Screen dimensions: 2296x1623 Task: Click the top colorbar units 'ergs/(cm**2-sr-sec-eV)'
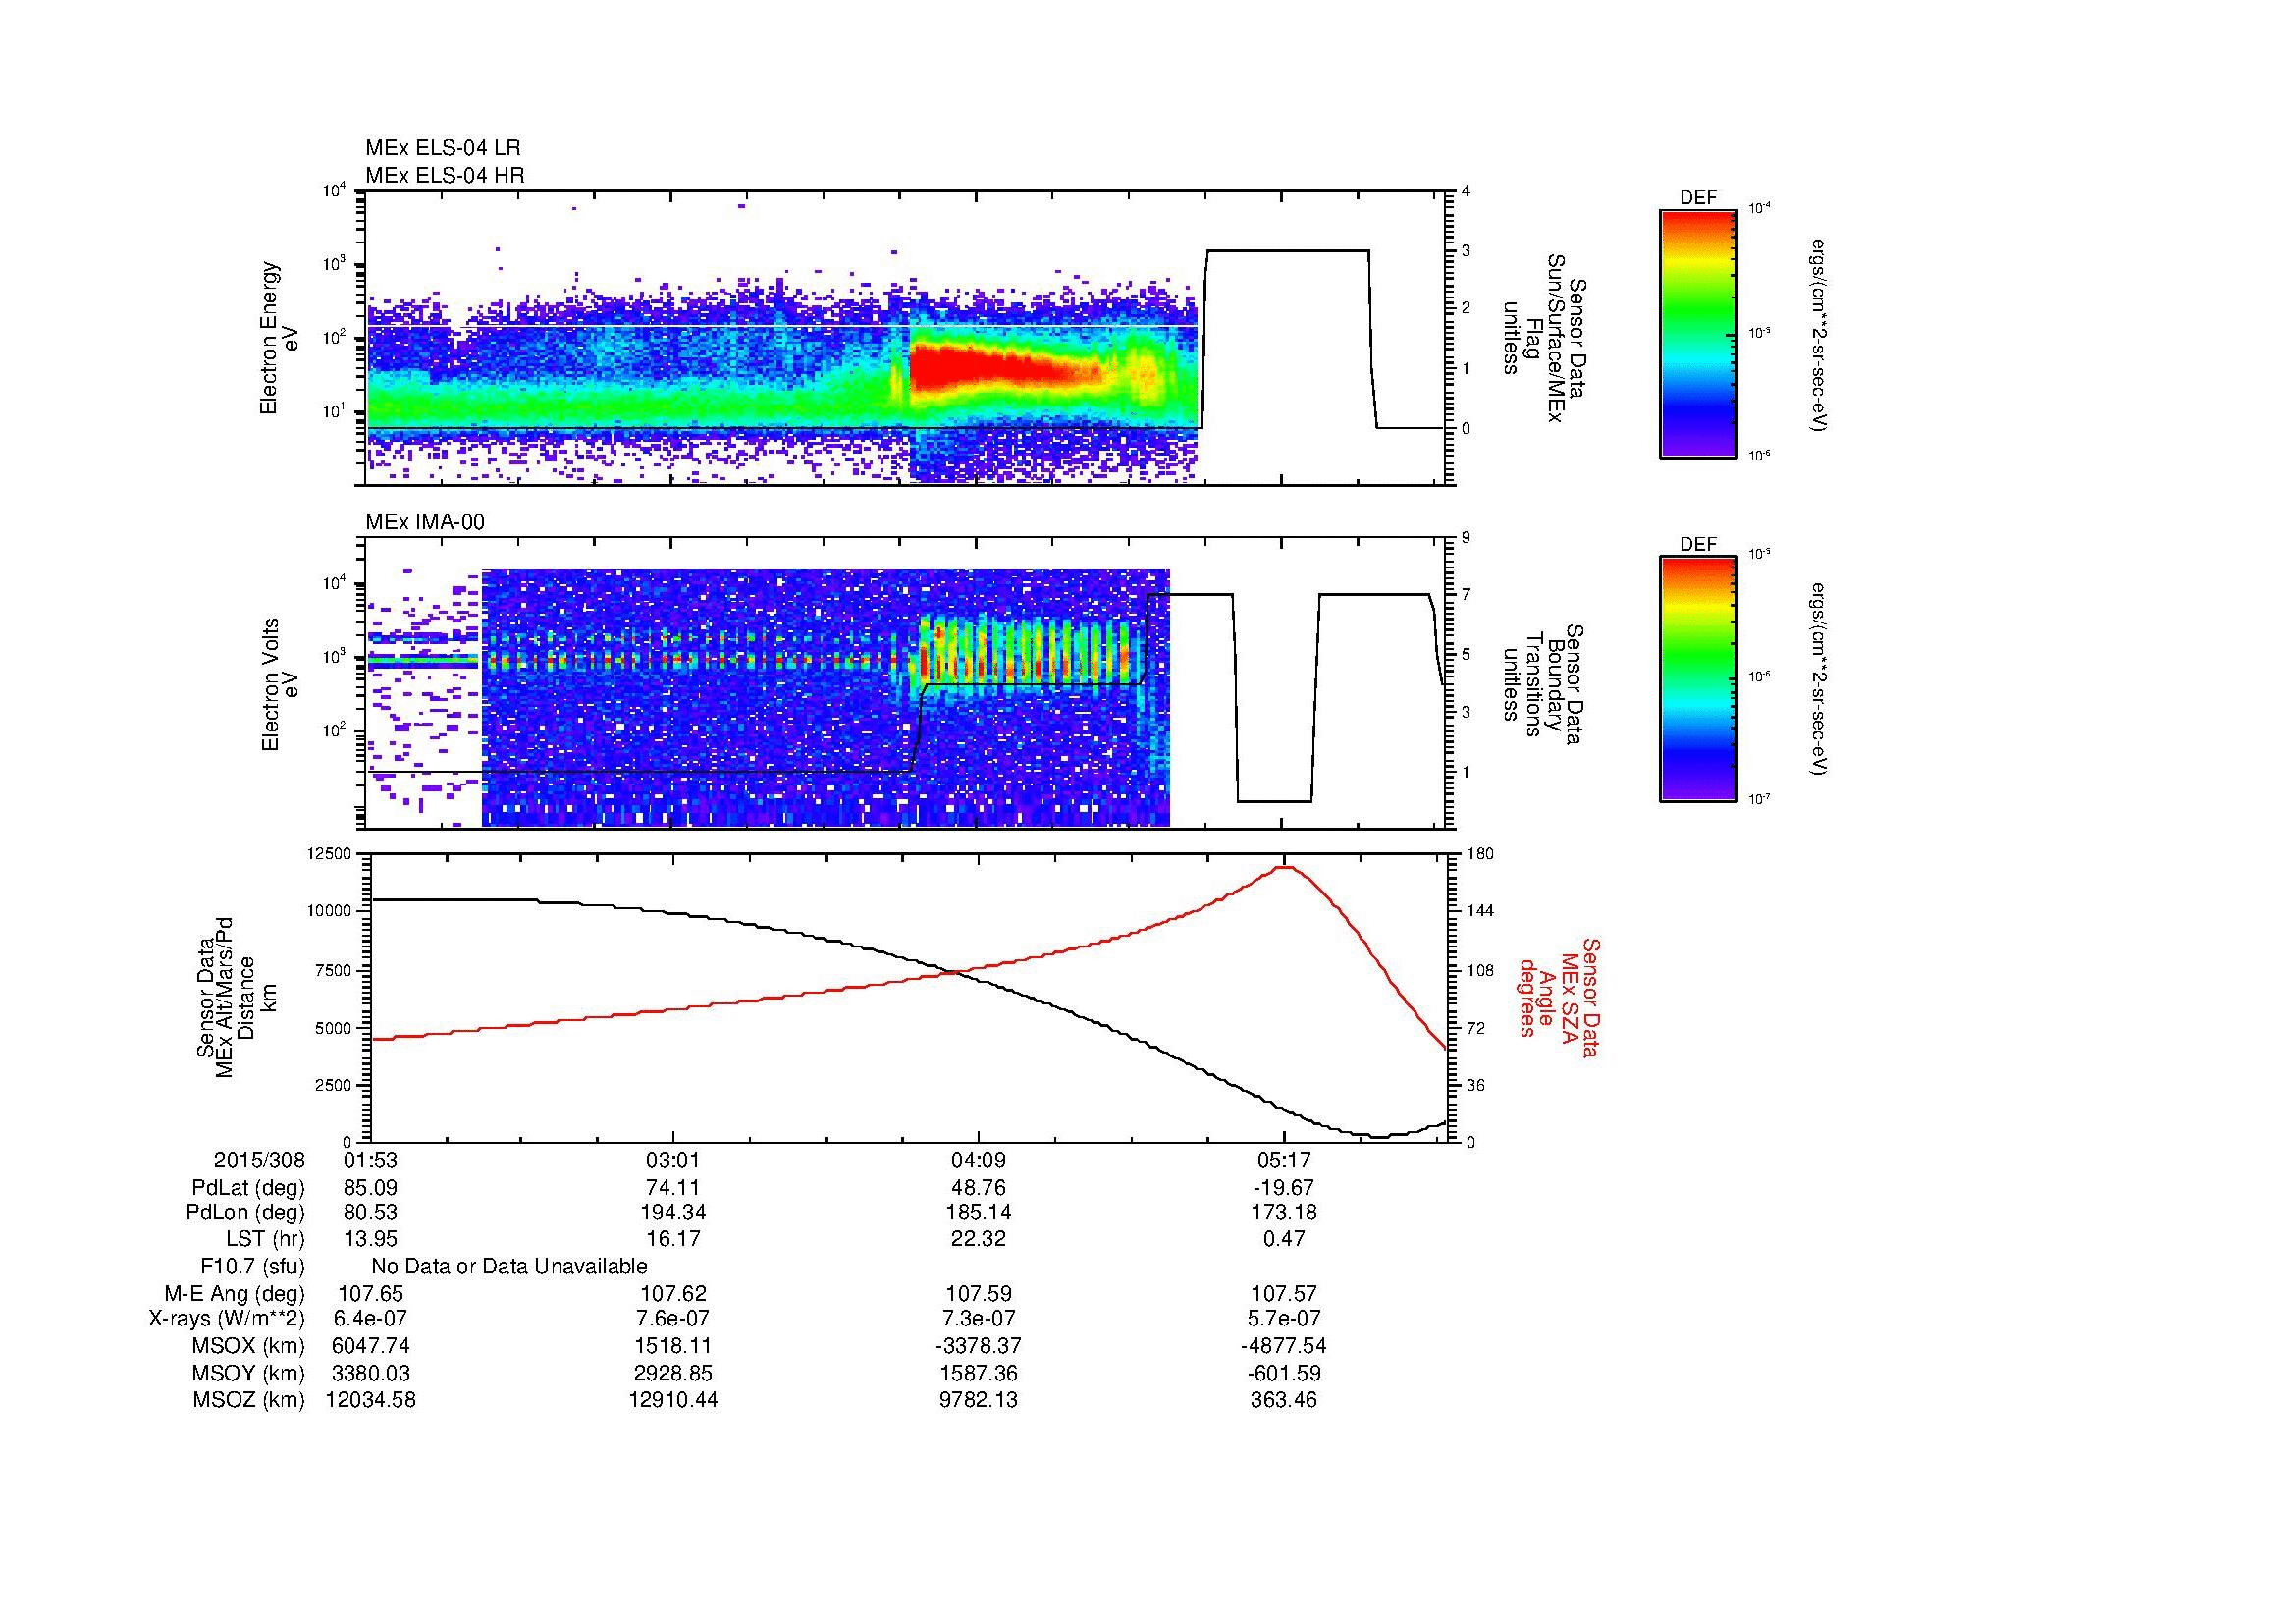(x=1820, y=336)
